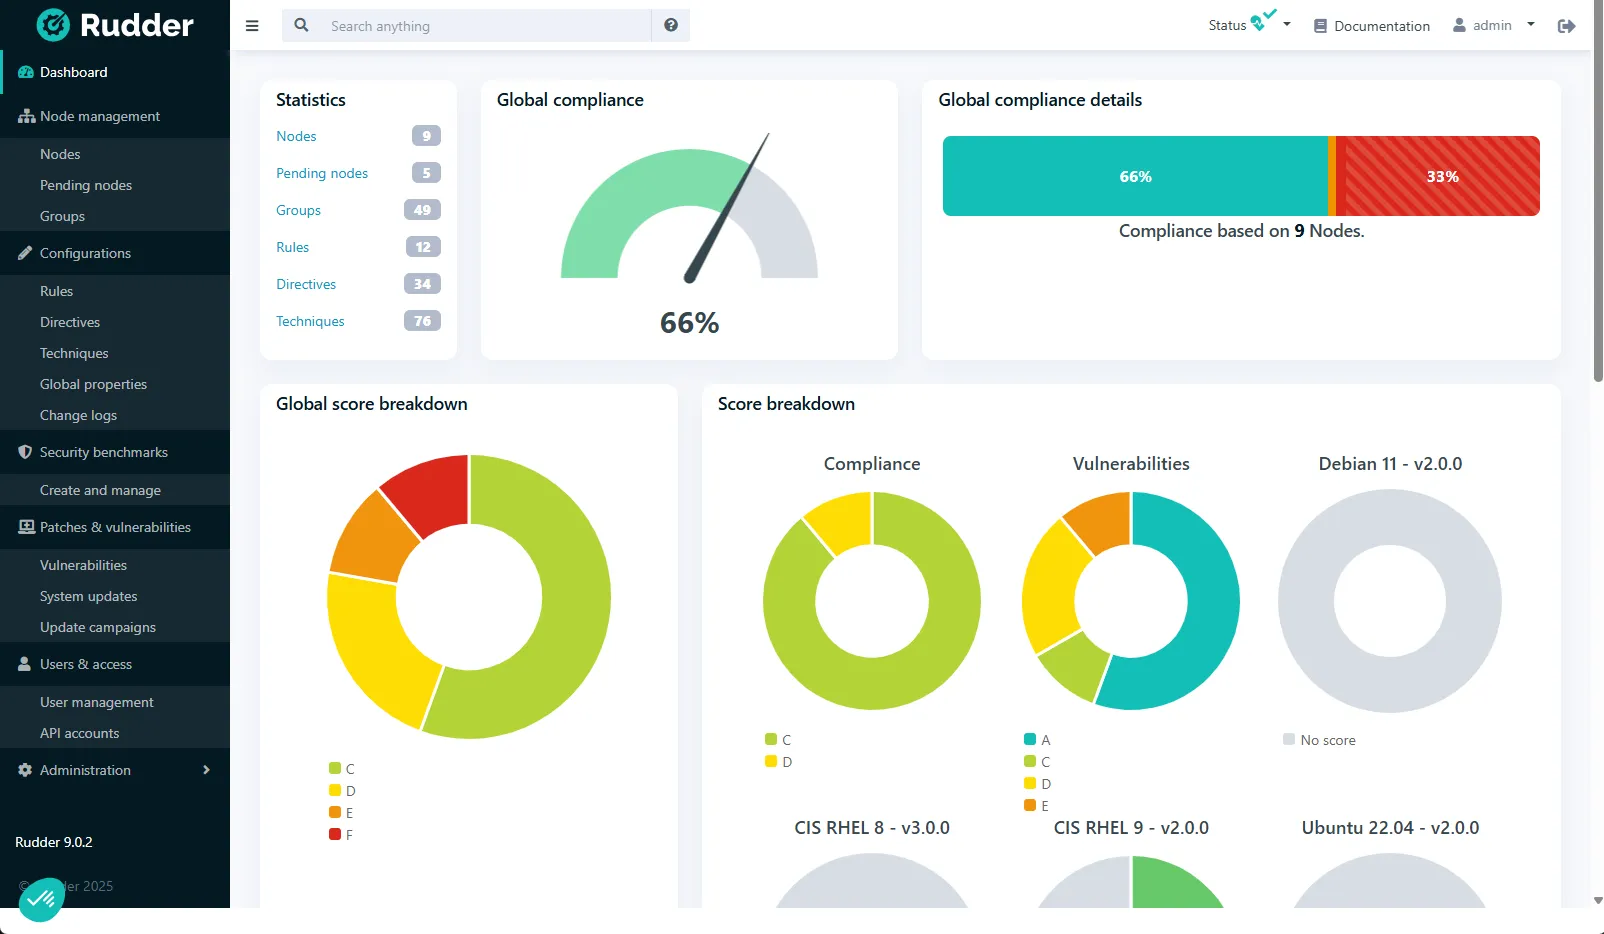Click the red 33% compliance bar segment
Image resolution: width=1604 pixels, height=934 pixels.
(x=1441, y=176)
